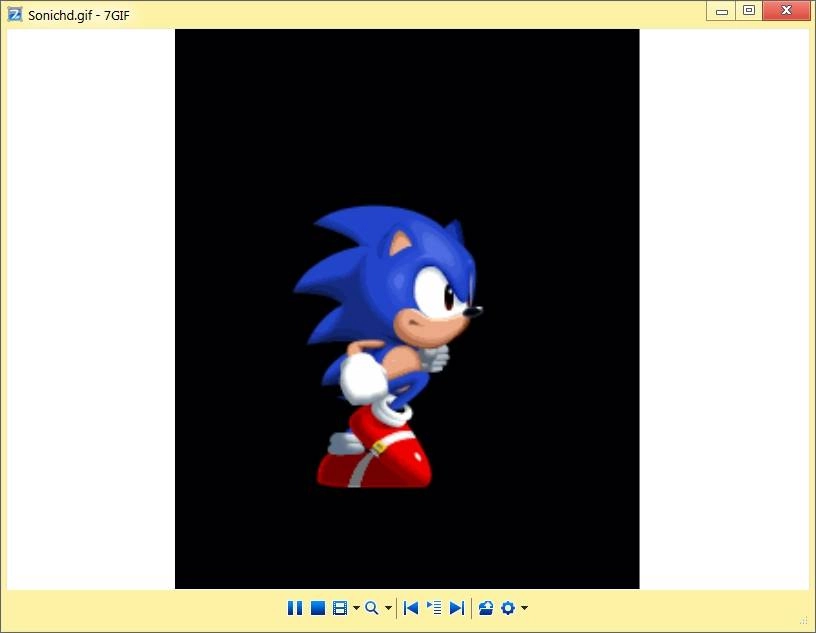Image resolution: width=816 pixels, height=633 pixels.
Task: Click the Sonic animation image
Action: coord(407,309)
